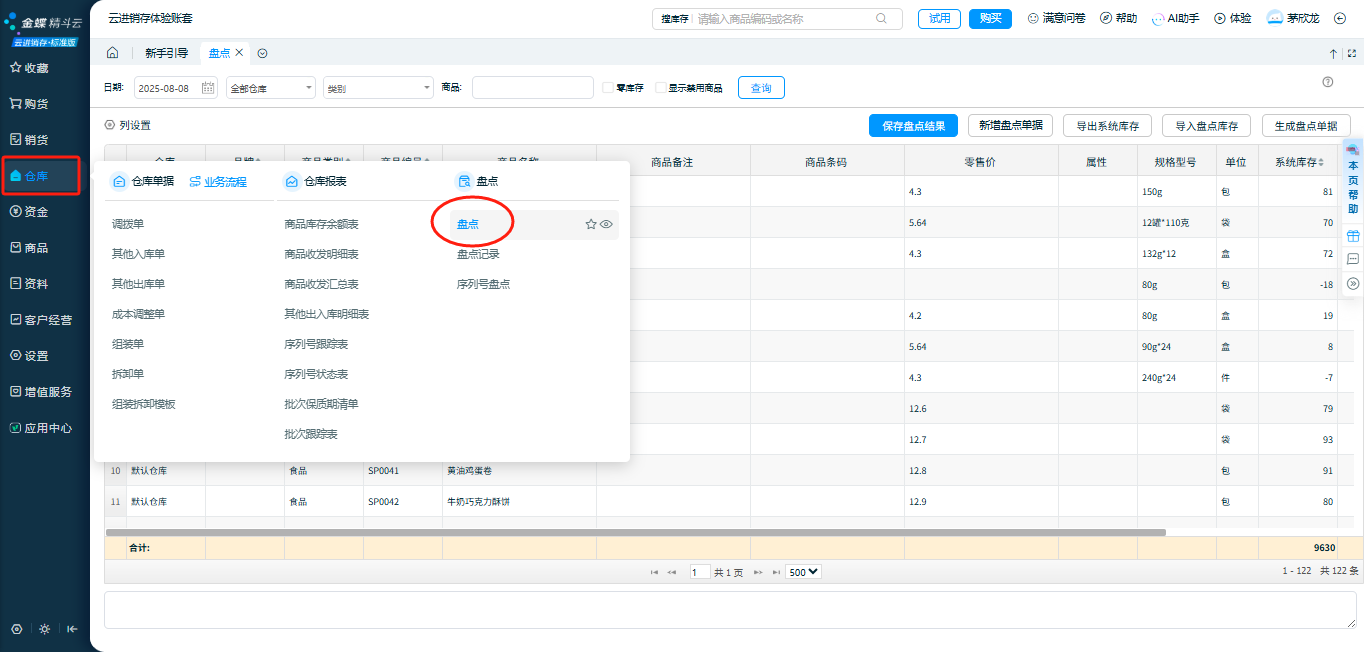Select 盘点记录 from the menu
Viewport: 1364px width, 652px height.
478,254
